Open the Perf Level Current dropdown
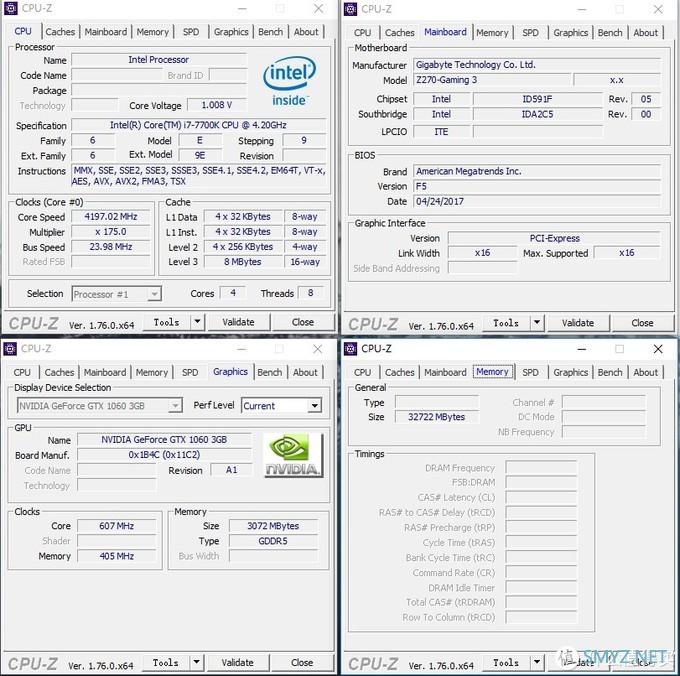 (281, 405)
